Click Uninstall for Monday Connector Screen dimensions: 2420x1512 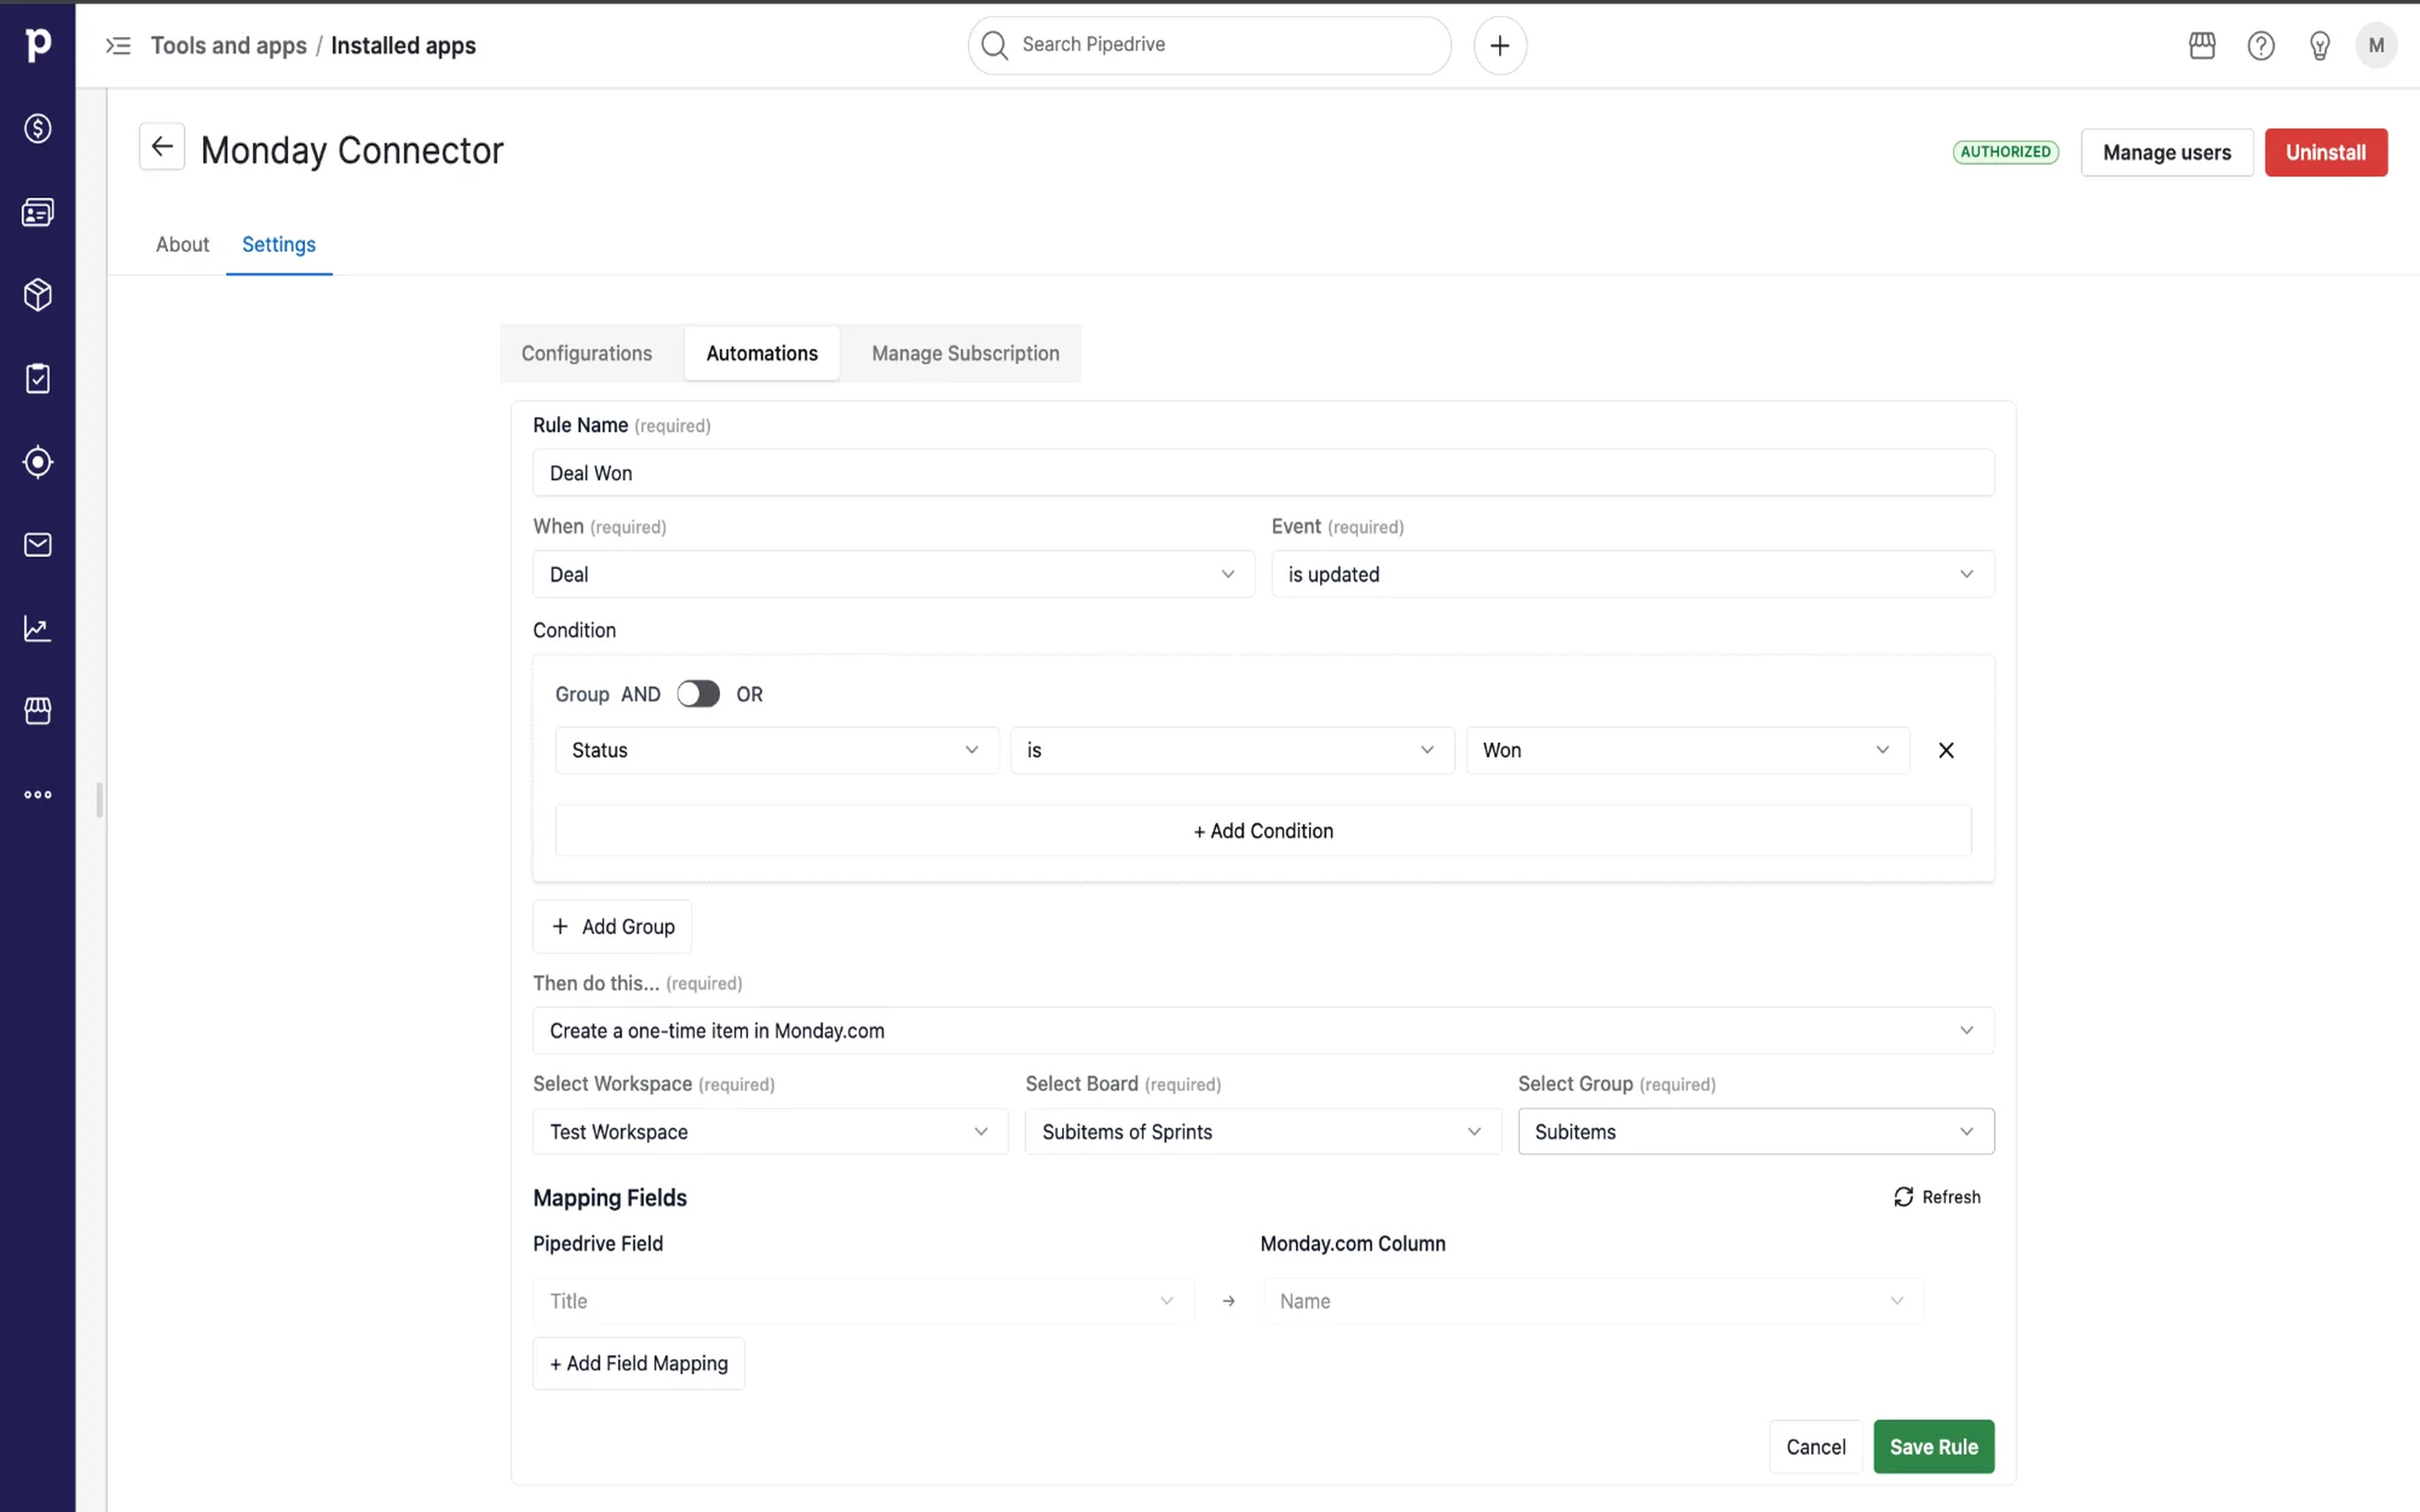2326,152
